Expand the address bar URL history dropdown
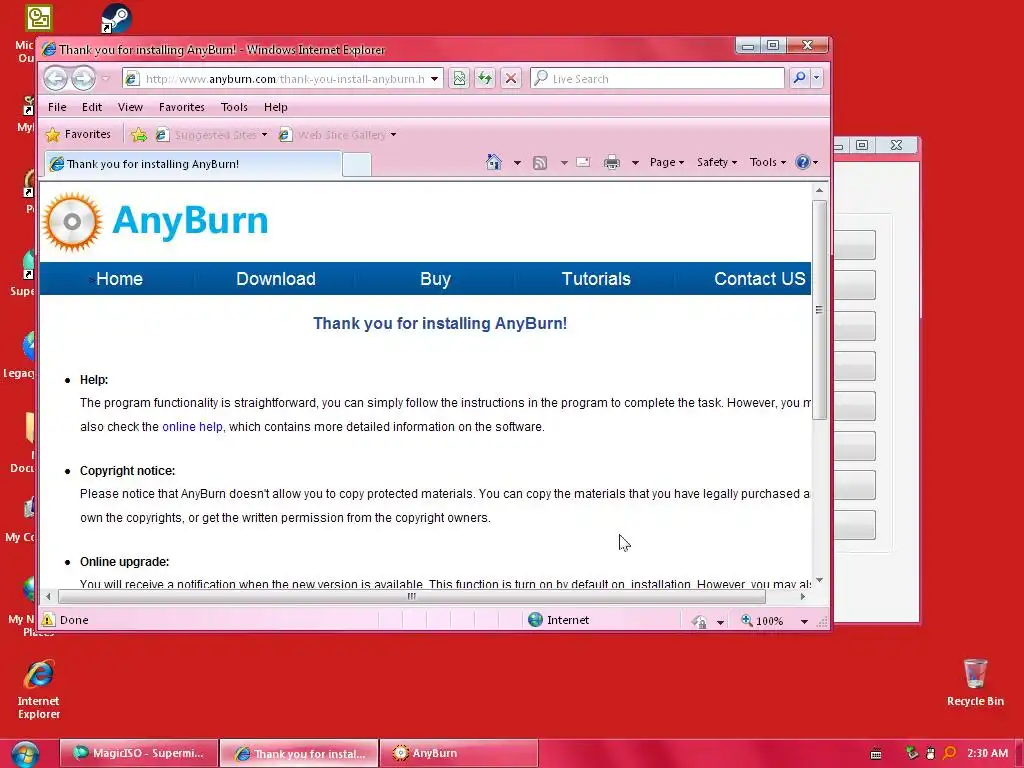Screen dimensions: 1024x768 (434, 79)
